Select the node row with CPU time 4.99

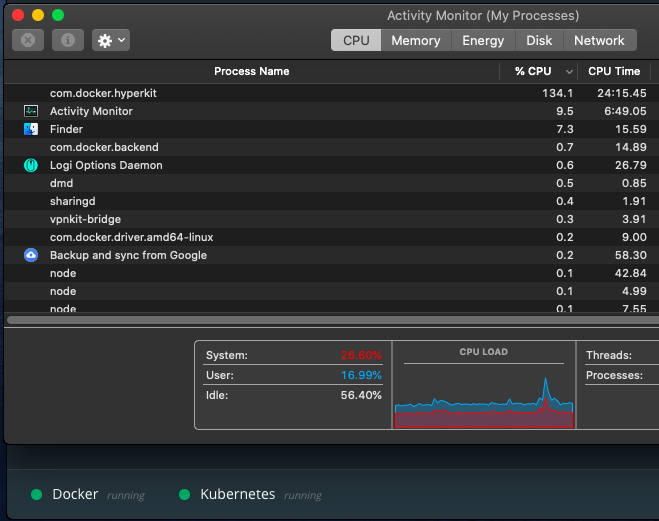(331, 291)
